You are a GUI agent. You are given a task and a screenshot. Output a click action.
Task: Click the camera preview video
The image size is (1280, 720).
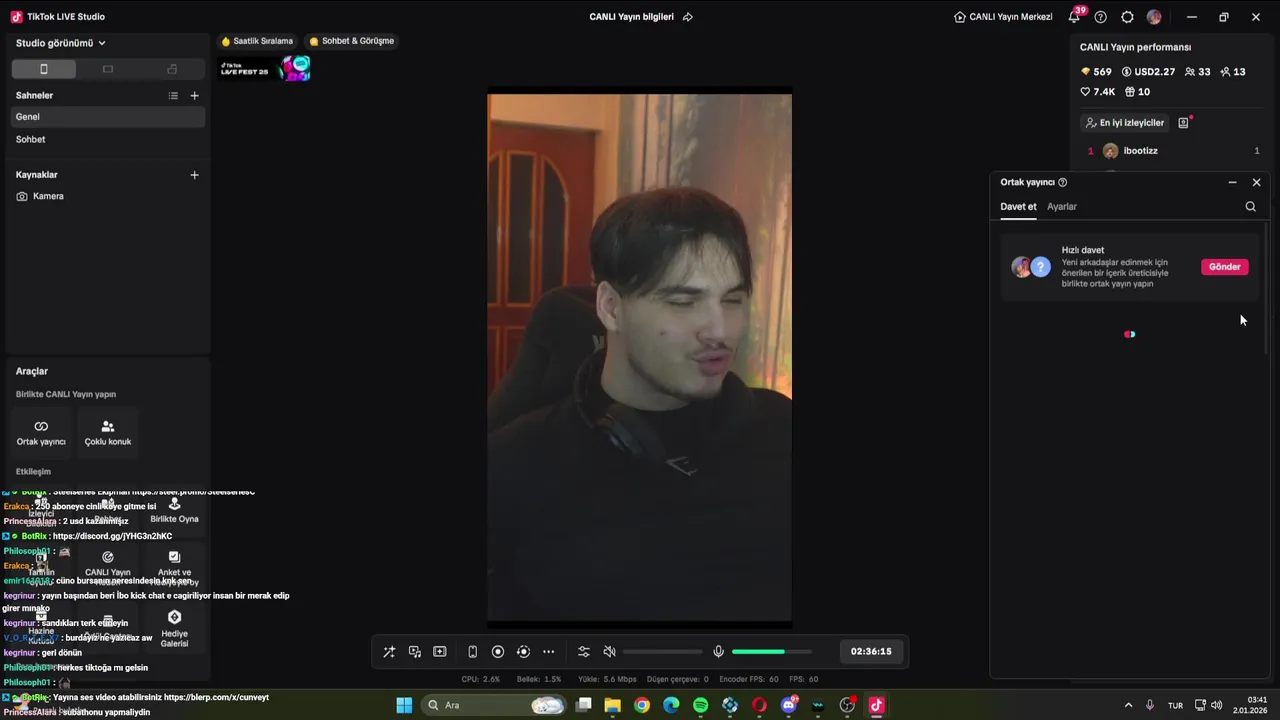[640, 359]
